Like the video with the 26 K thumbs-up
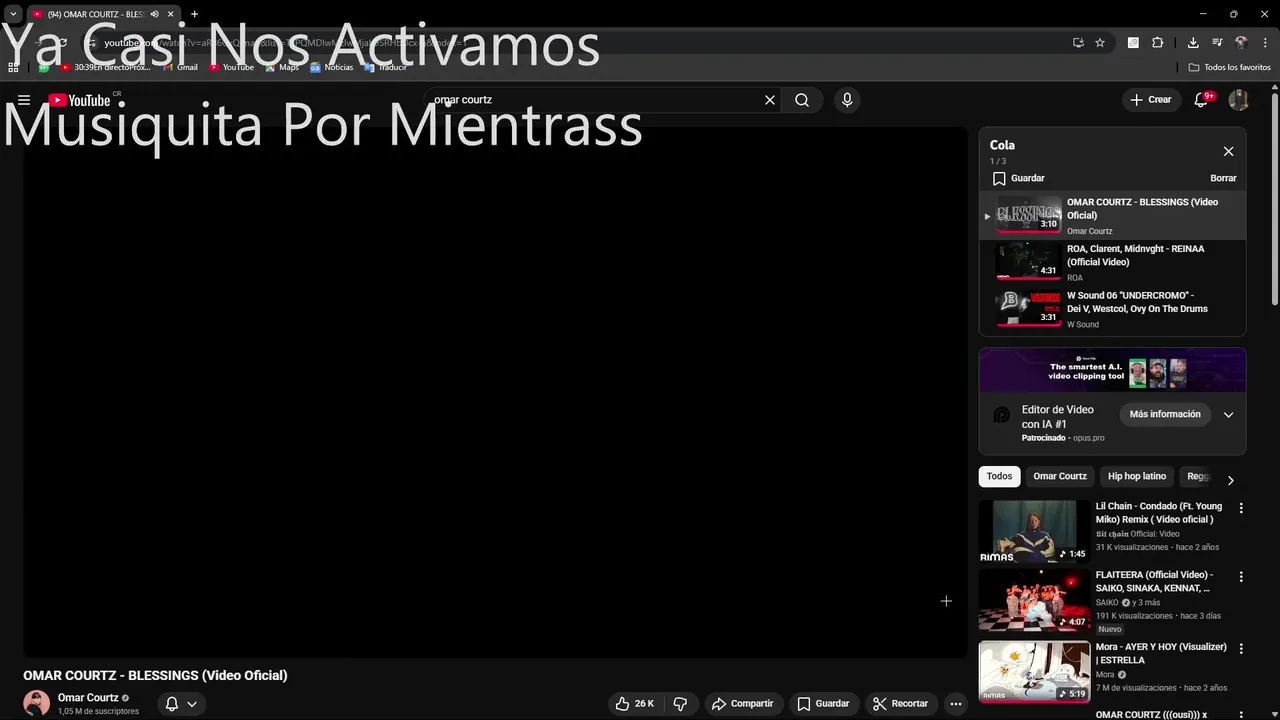 pyautogui.click(x=635, y=704)
